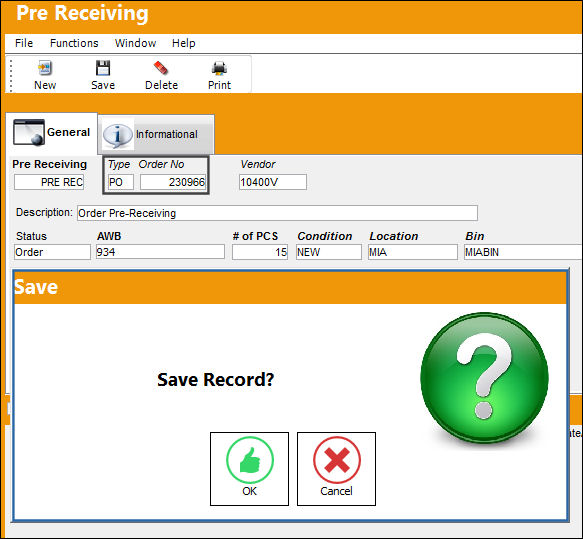Click the Bin field showing MIABIN
The image size is (583, 539).
[x=523, y=252]
